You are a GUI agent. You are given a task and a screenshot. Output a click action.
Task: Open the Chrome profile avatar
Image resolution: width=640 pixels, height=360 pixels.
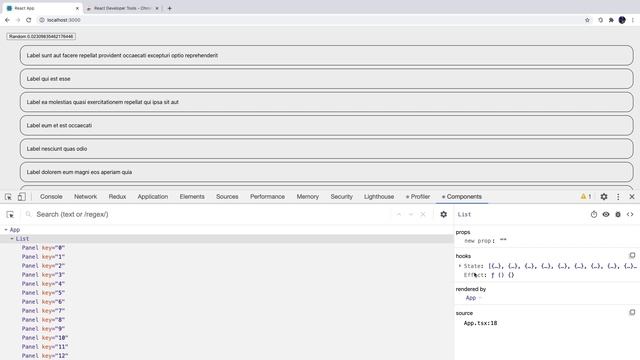coord(622,20)
